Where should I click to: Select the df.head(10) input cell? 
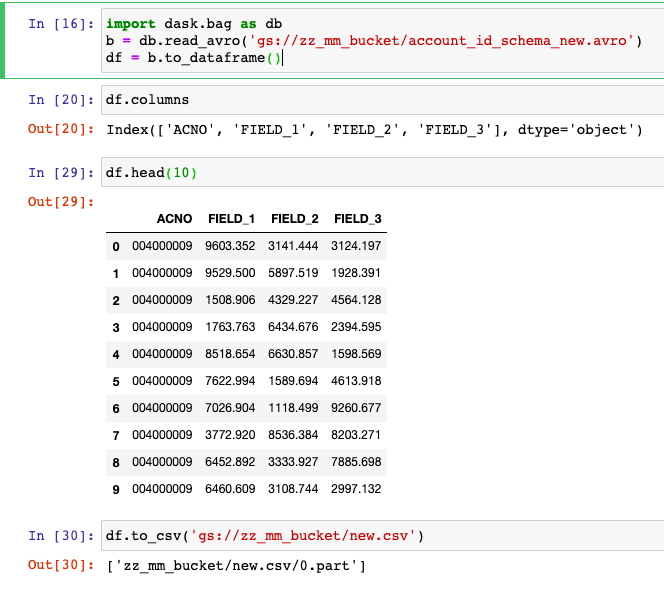(x=380, y=173)
